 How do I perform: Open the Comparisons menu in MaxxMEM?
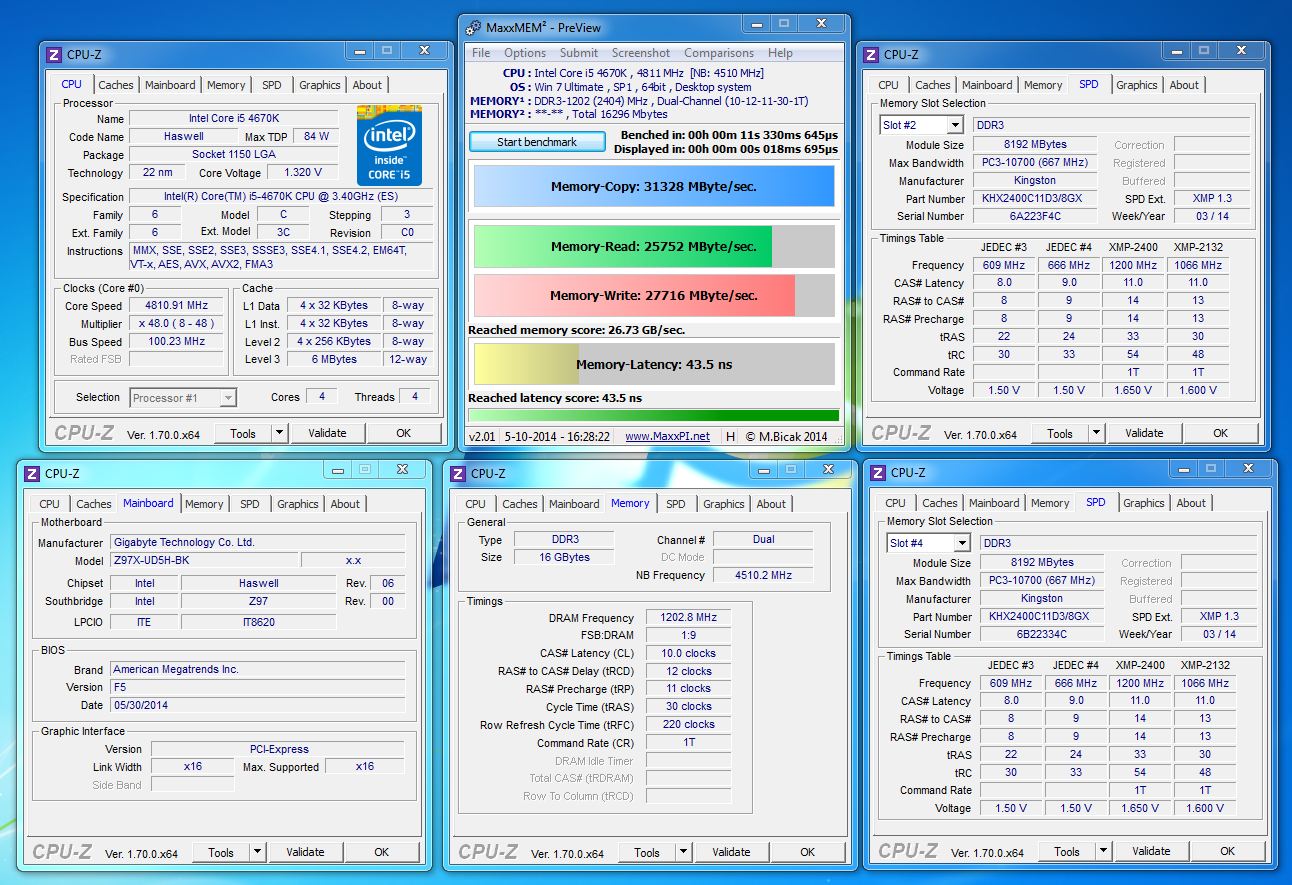pyautogui.click(x=719, y=53)
